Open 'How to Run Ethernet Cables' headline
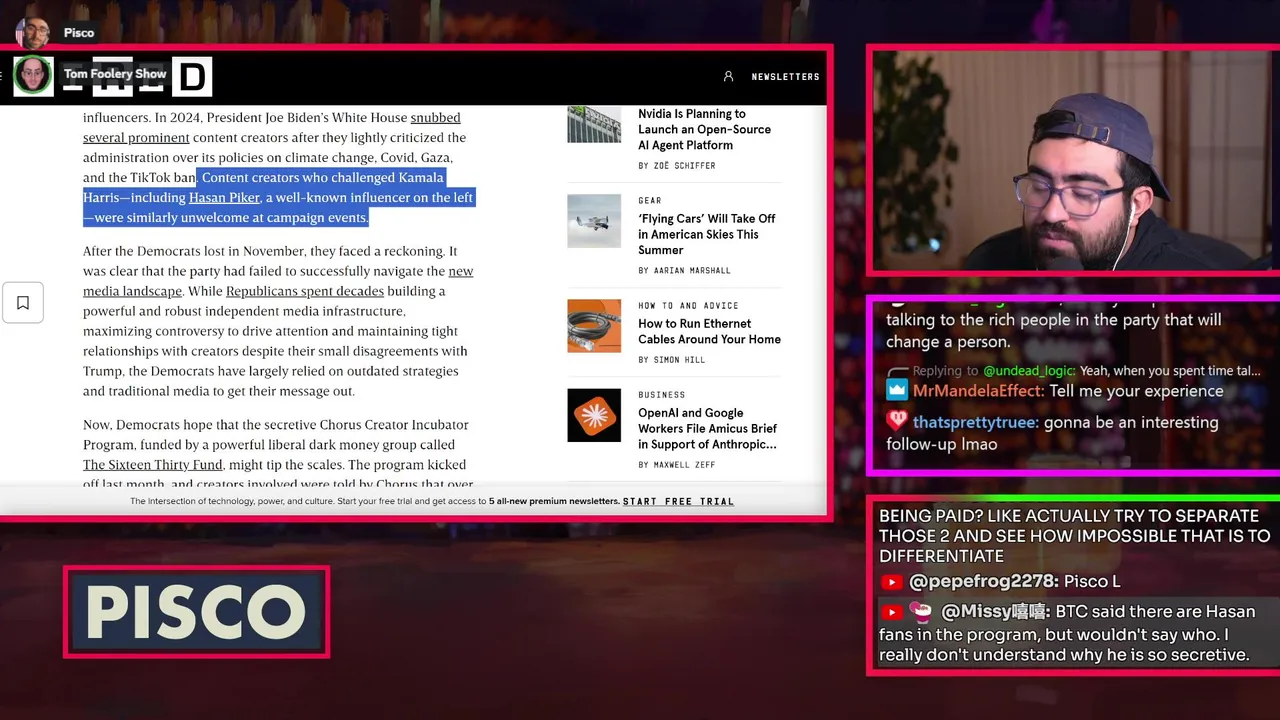Screen dimensions: 1280x720 coord(709,331)
